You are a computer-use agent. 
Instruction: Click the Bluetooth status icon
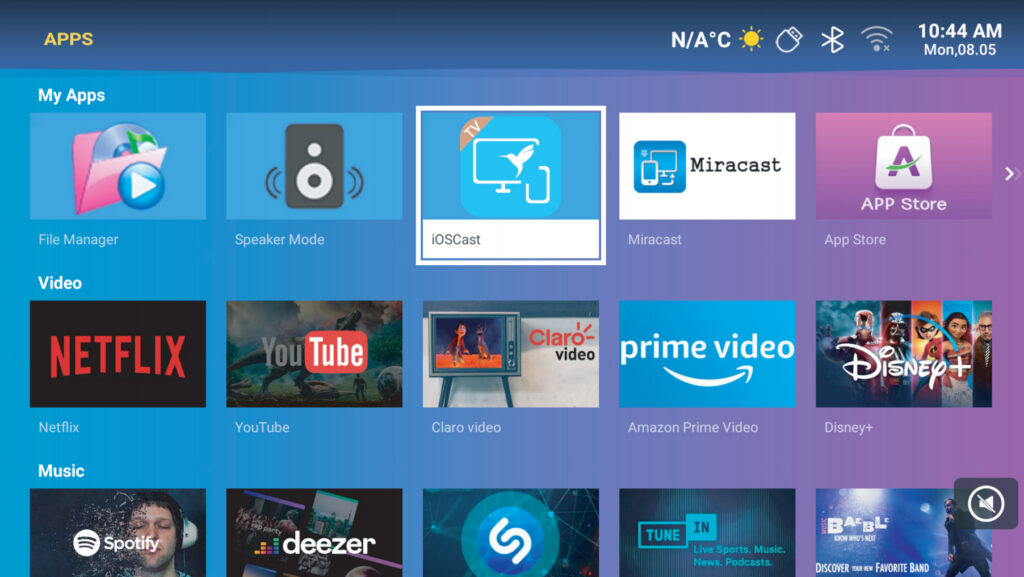coord(832,40)
